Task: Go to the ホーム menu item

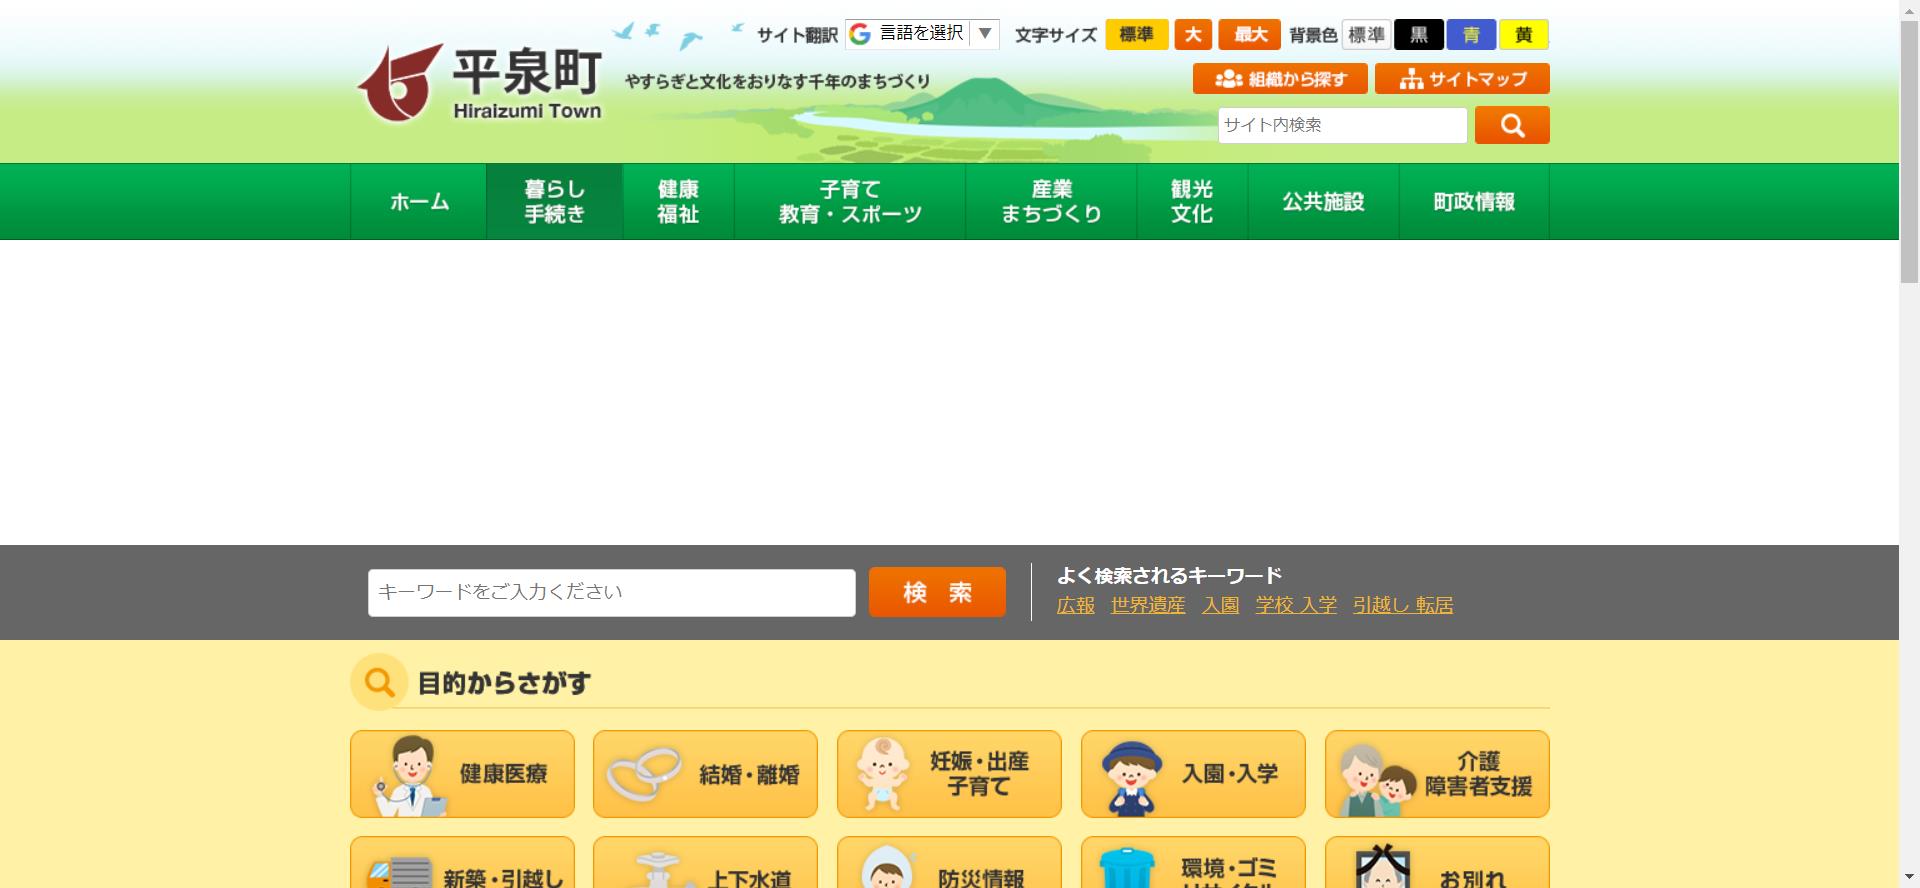Action: (x=419, y=202)
